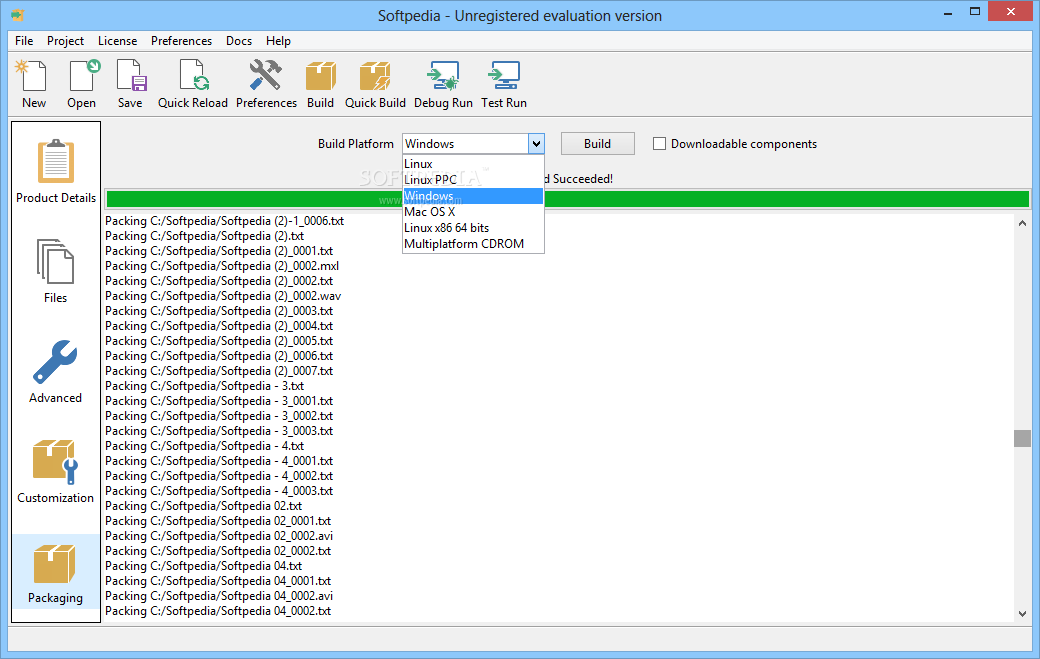This screenshot has height=659, width=1040.
Task: Click log line 'Softpedia 04_0002.txt'
Action: [x=218, y=611]
